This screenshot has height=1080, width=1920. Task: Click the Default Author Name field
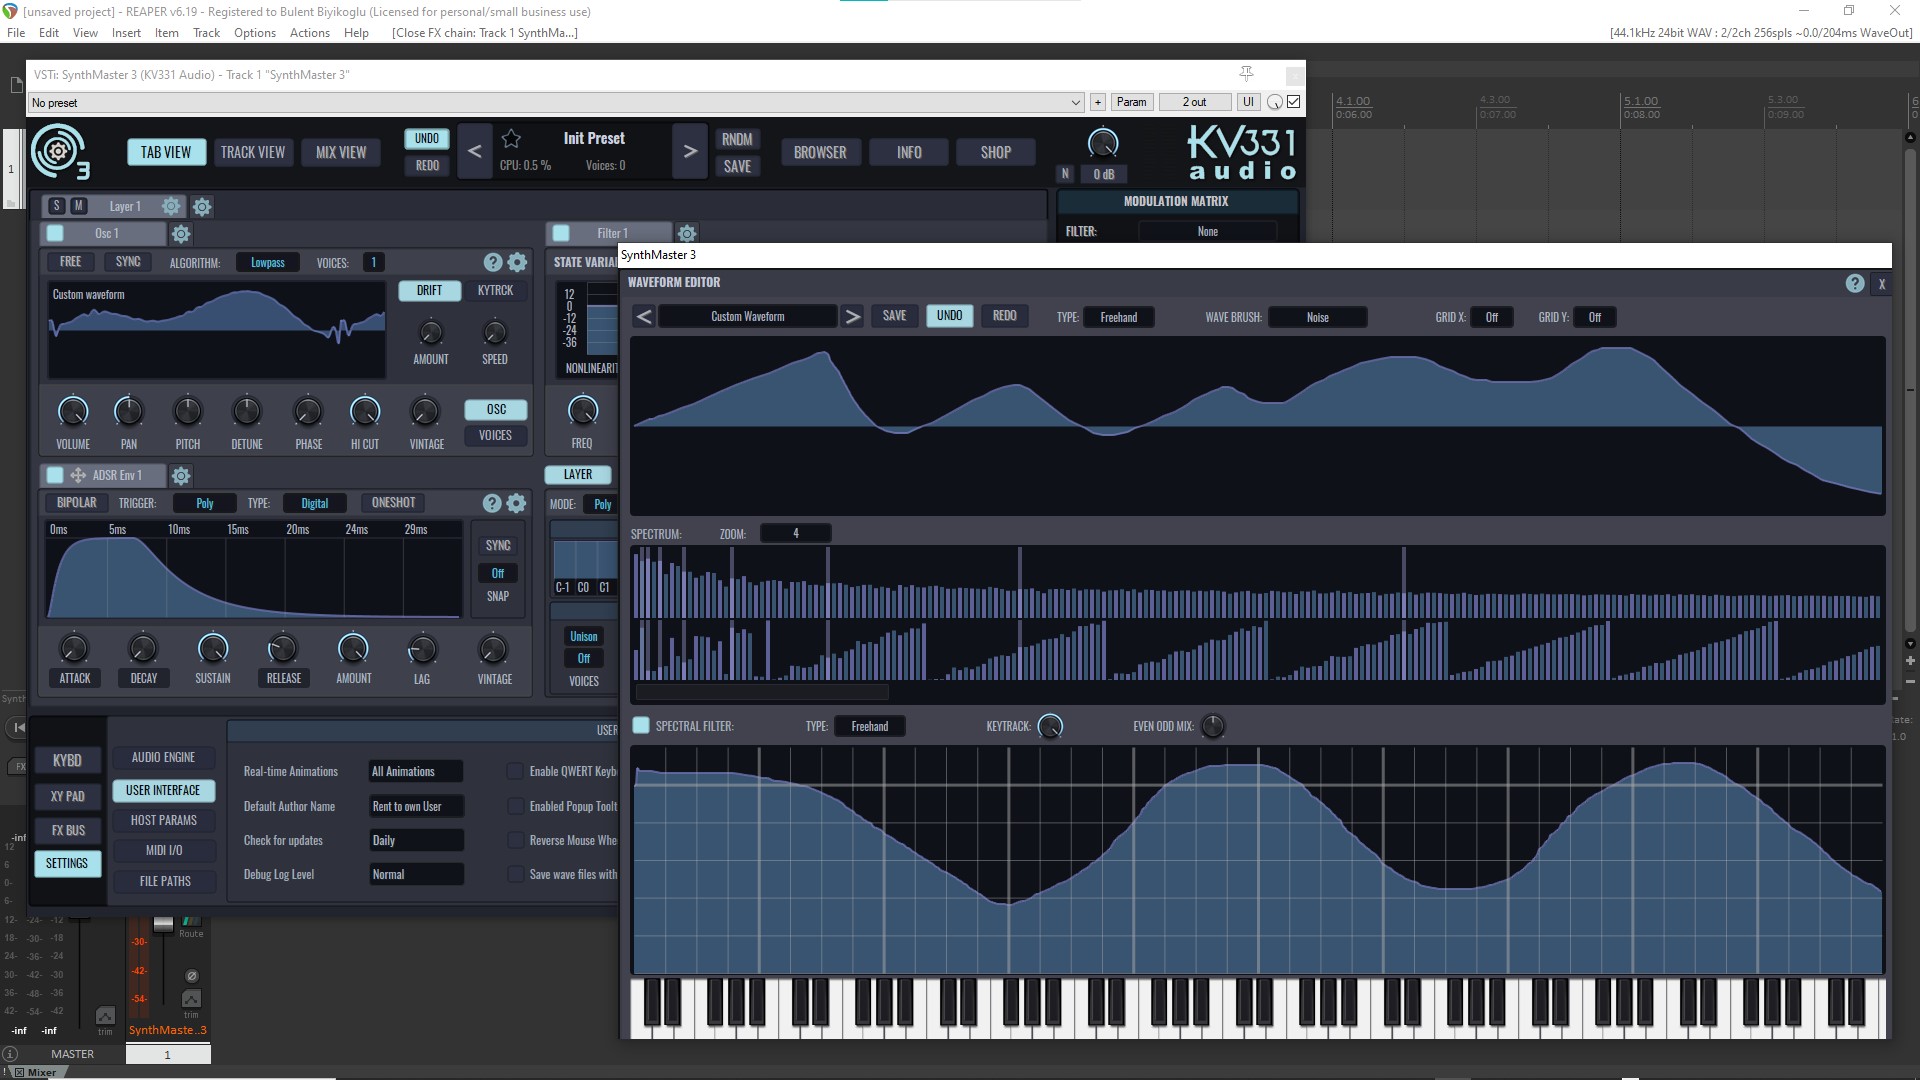pyautogui.click(x=416, y=806)
